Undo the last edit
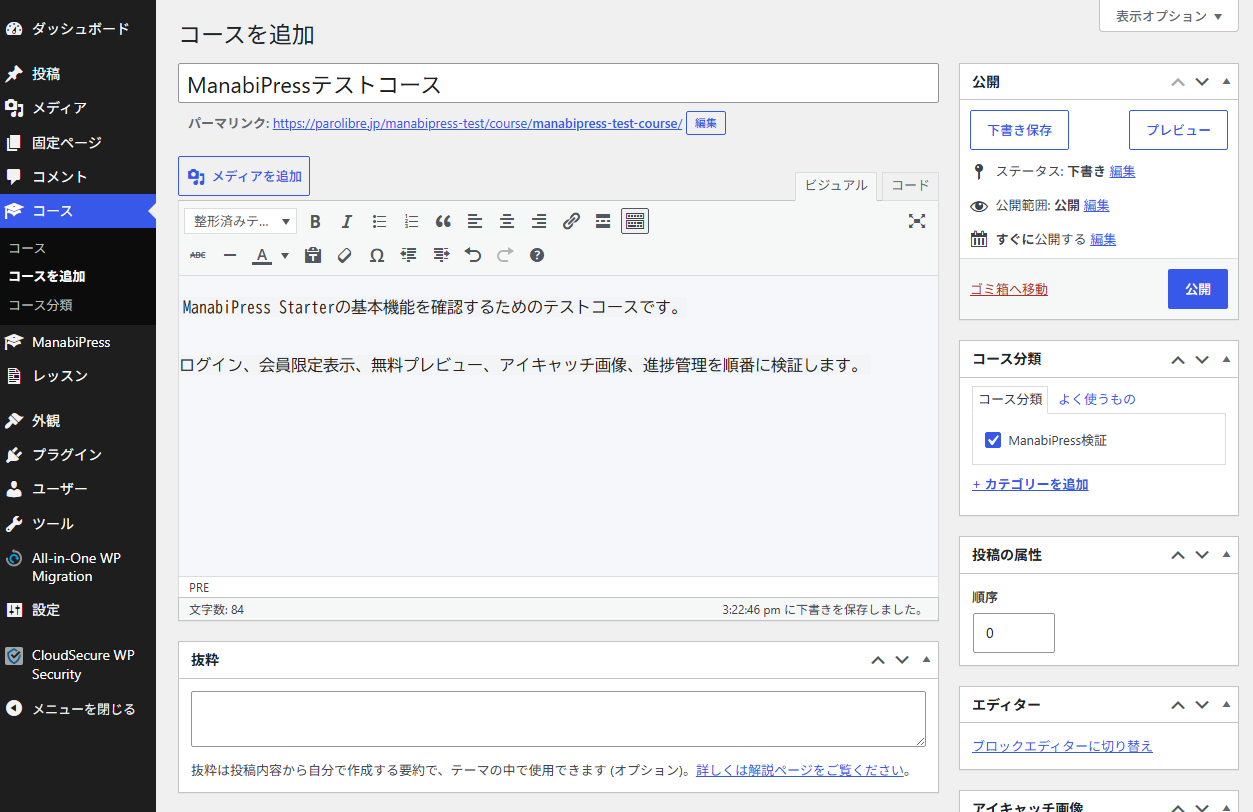The image size is (1253, 812). coord(473,255)
